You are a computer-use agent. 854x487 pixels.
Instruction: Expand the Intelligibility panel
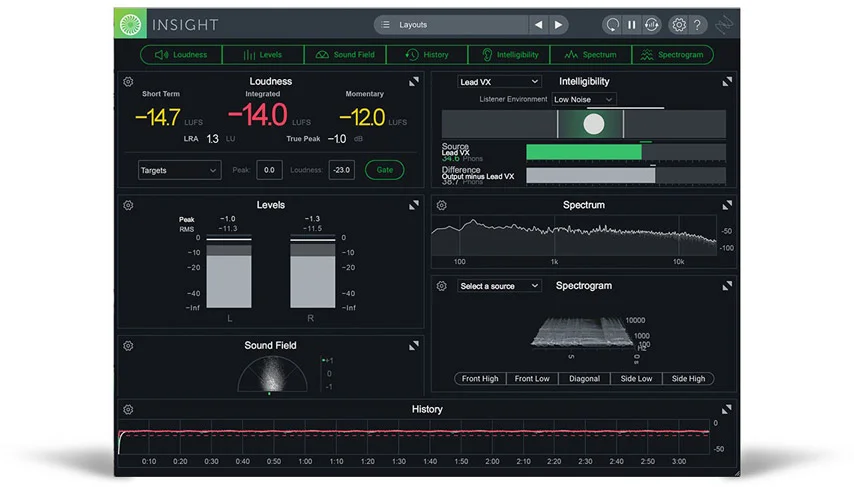tap(727, 82)
